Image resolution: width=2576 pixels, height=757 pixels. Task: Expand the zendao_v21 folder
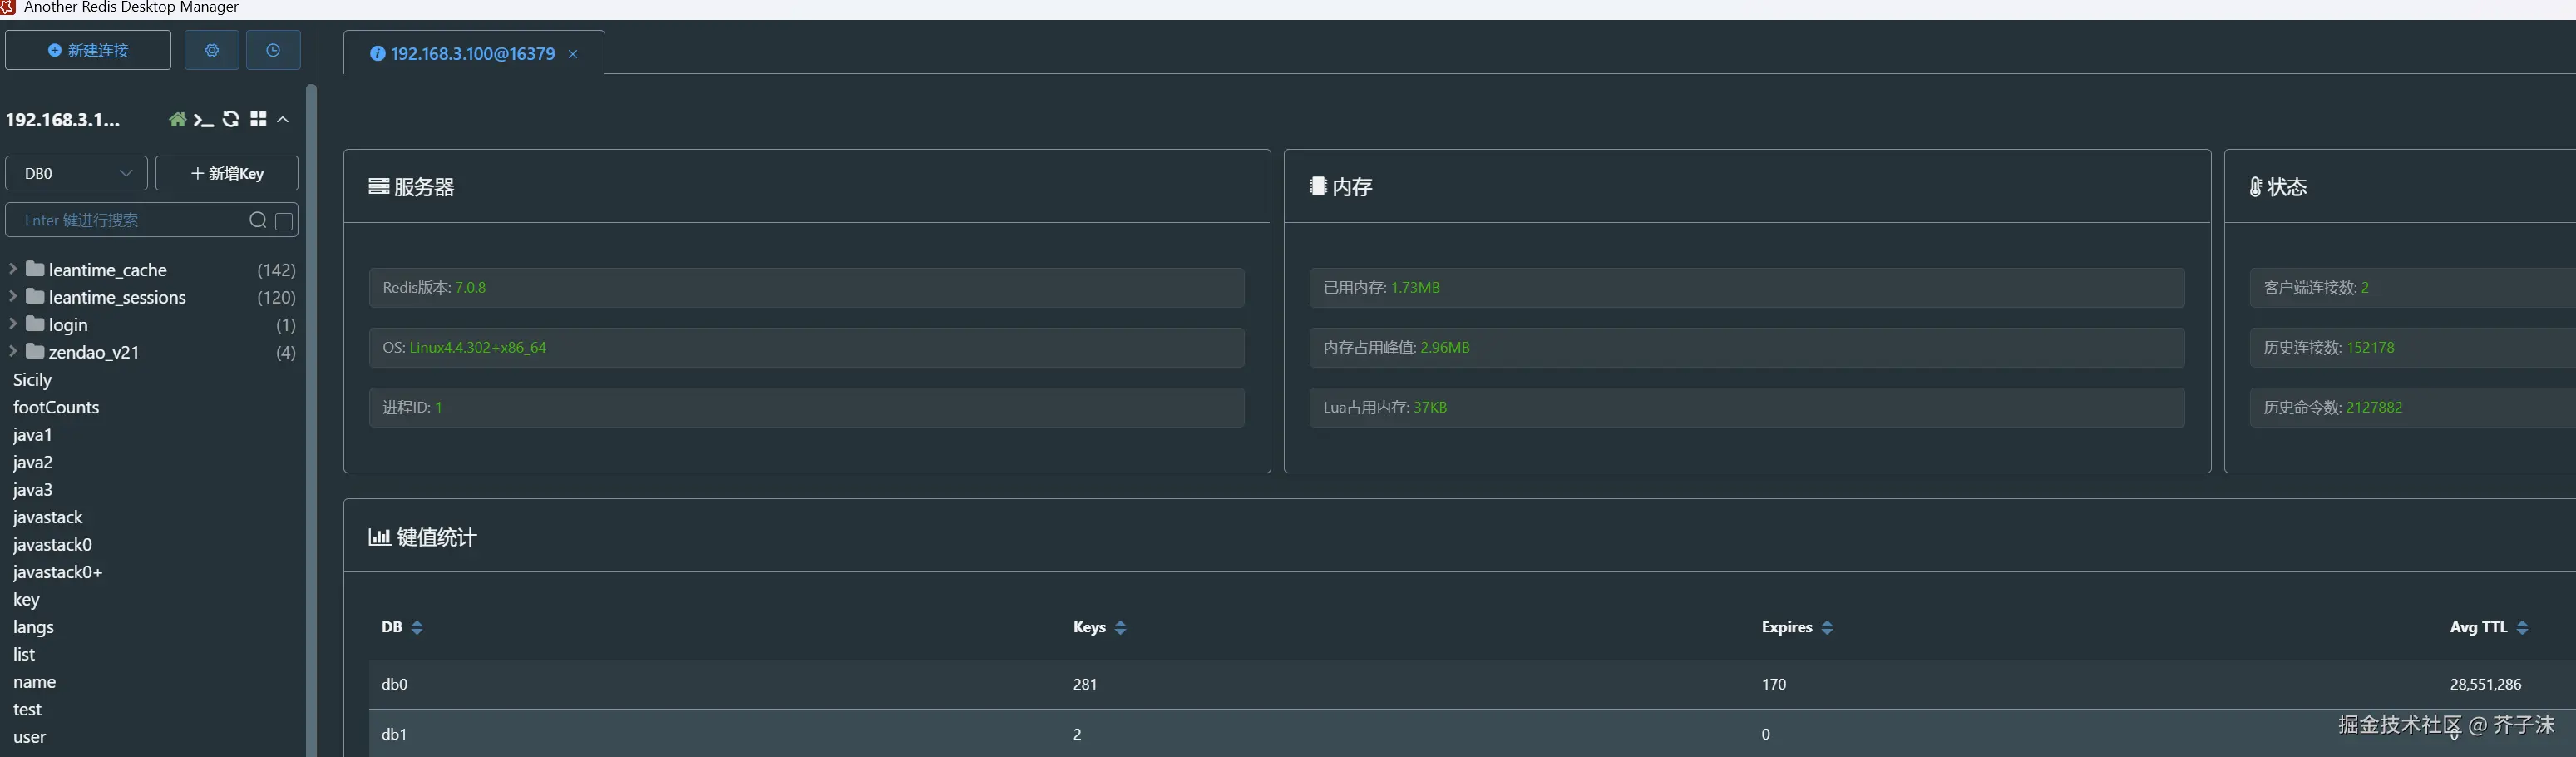pyautogui.click(x=13, y=351)
